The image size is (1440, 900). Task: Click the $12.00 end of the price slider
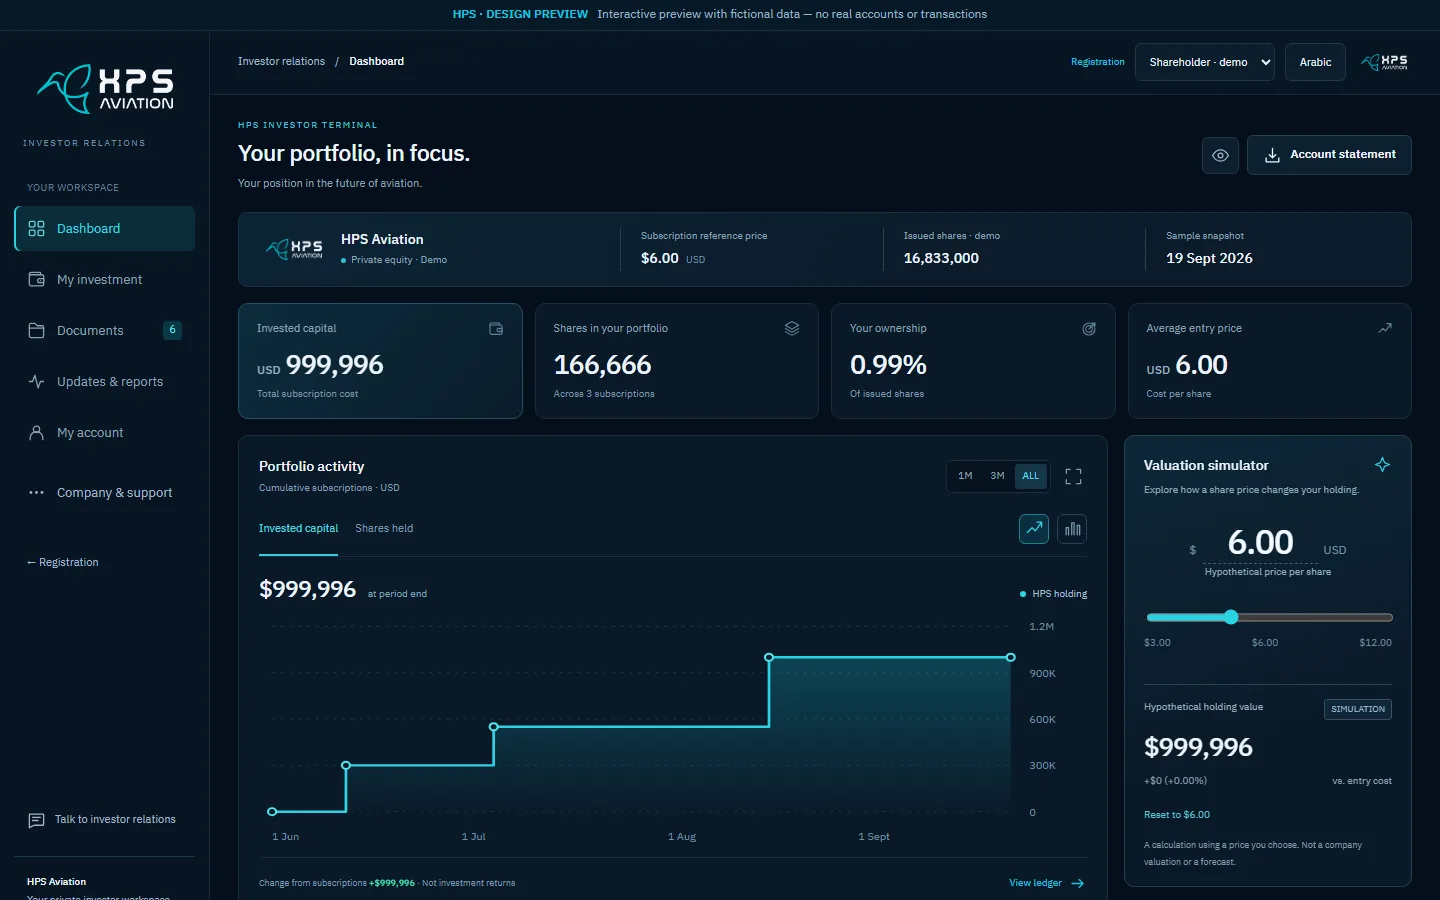tap(1389, 617)
